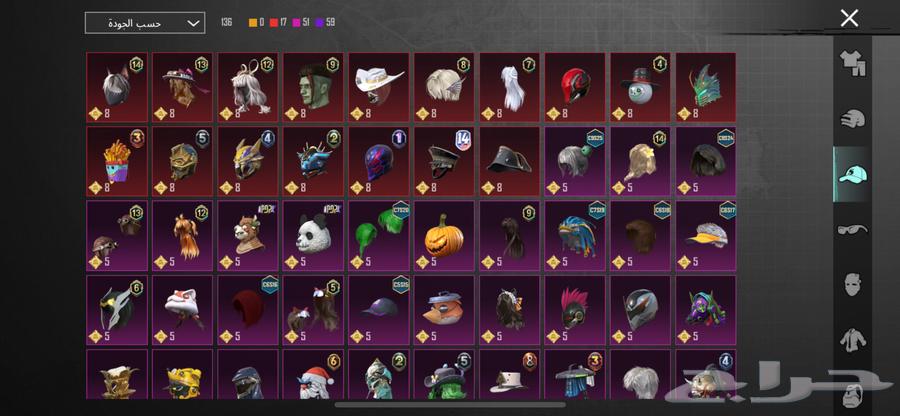Choose the snowman with top hat item
This screenshot has width=900, height=416.
(x=640, y=87)
